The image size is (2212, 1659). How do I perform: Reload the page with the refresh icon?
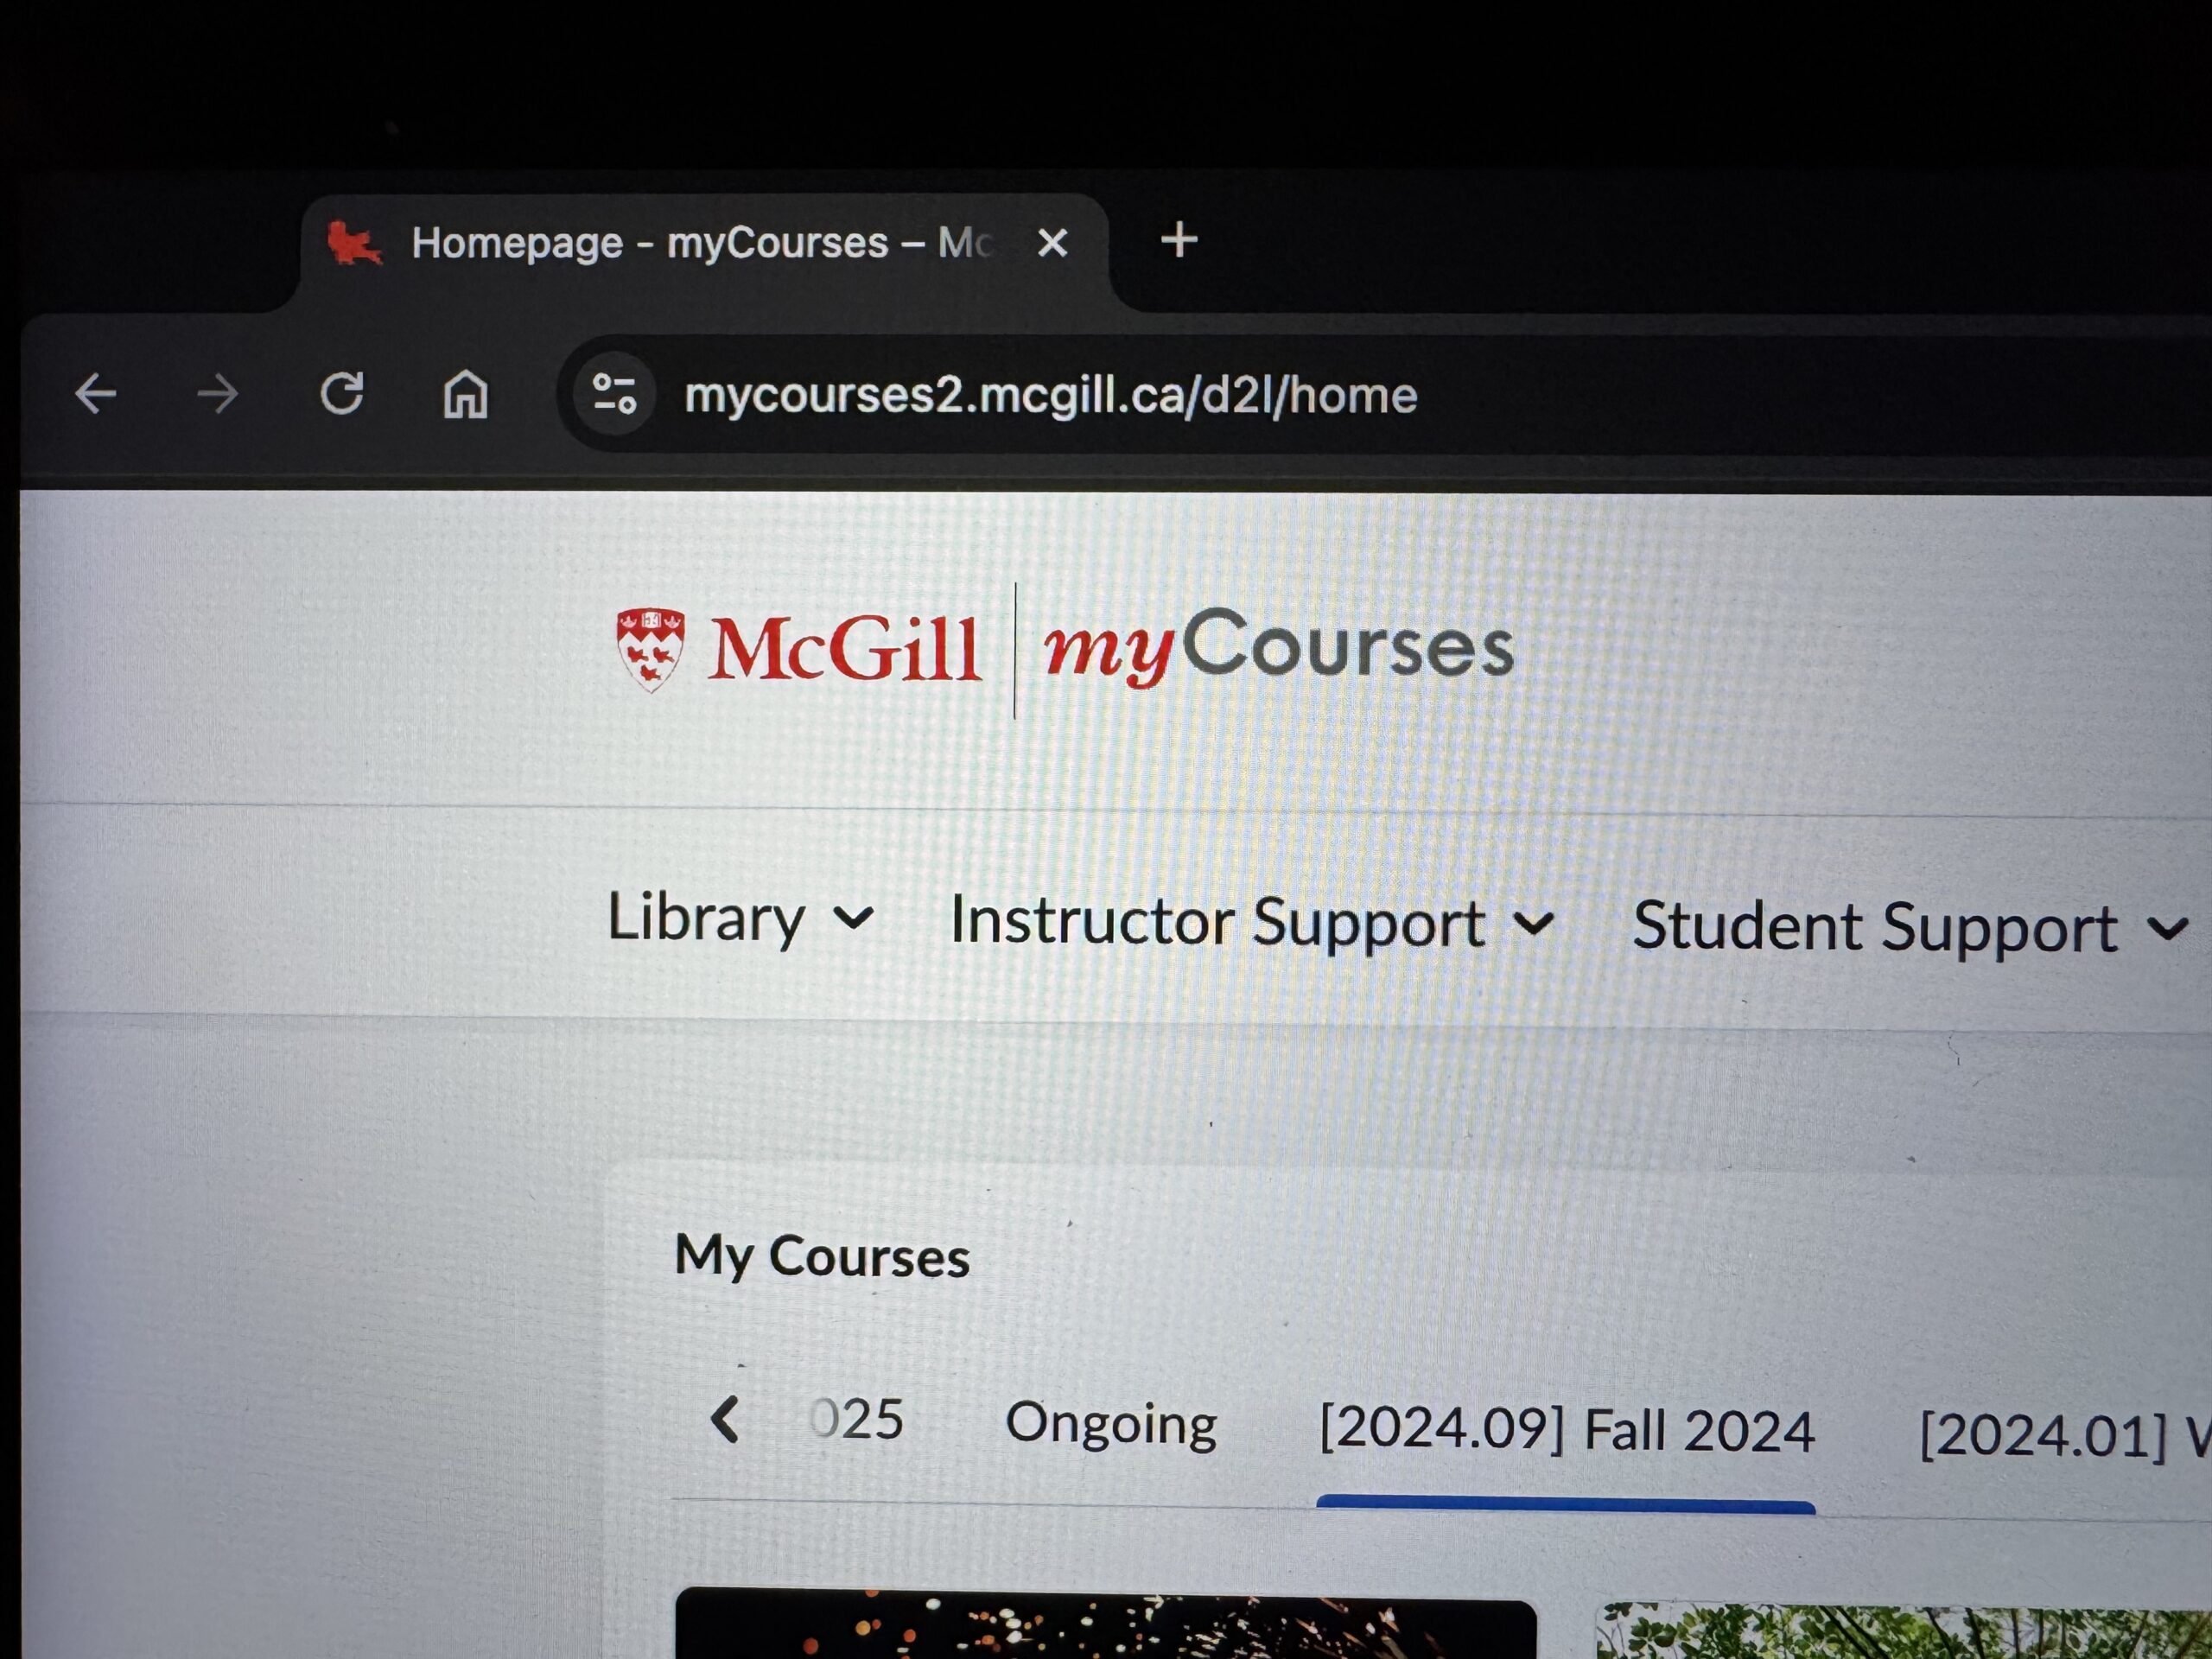(x=342, y=393)
